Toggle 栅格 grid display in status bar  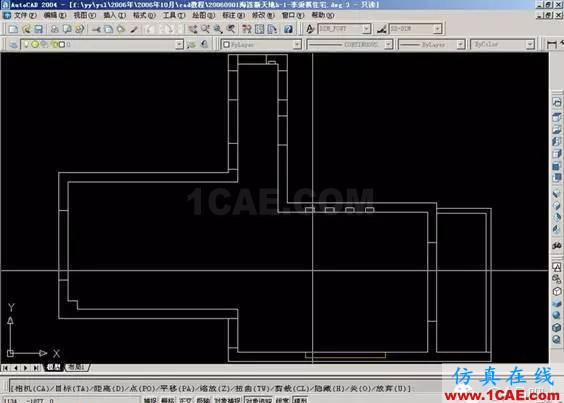coord(167,400)
